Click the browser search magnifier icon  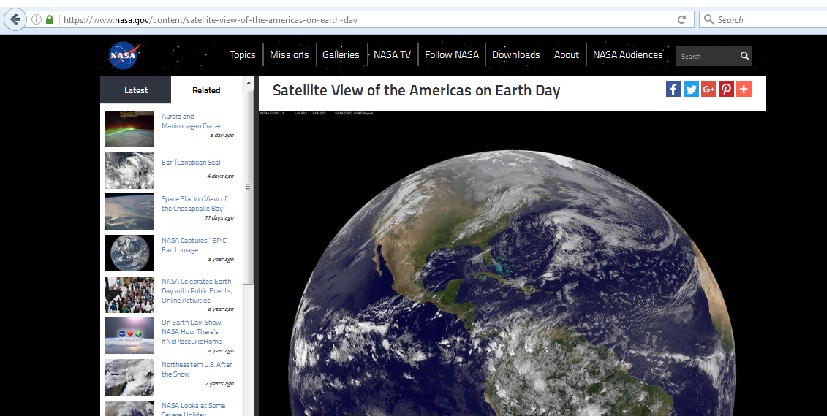709,20
